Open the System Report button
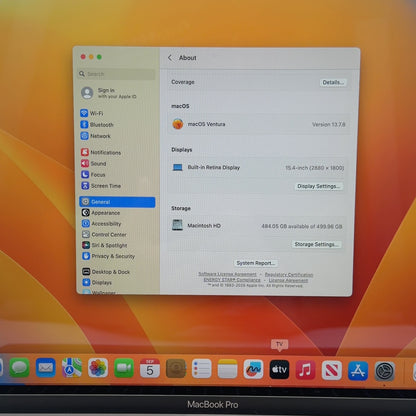 click(x=256, y=263)
